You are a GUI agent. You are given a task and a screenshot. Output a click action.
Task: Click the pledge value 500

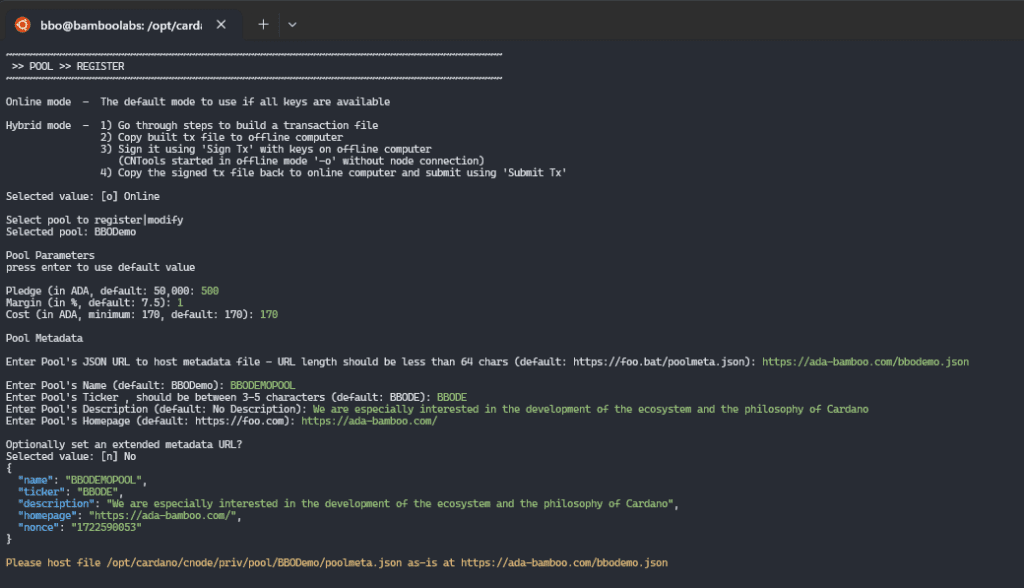(210, 291)
